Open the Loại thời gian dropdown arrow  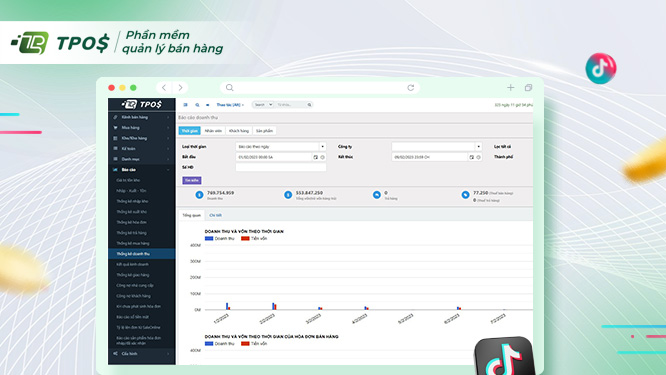[323, 147]
